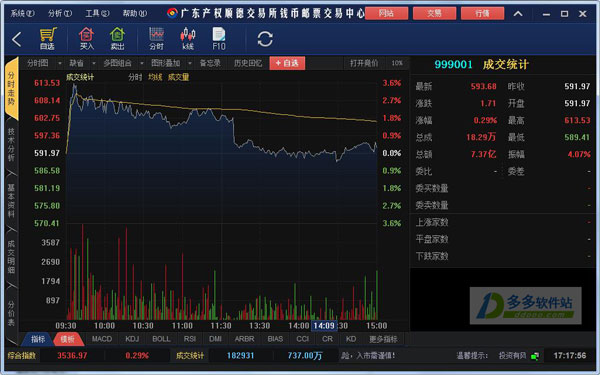Viewport: 600px width, 375px height.
Task: Open the 自选 shopping cart icon
Action: 47,38
